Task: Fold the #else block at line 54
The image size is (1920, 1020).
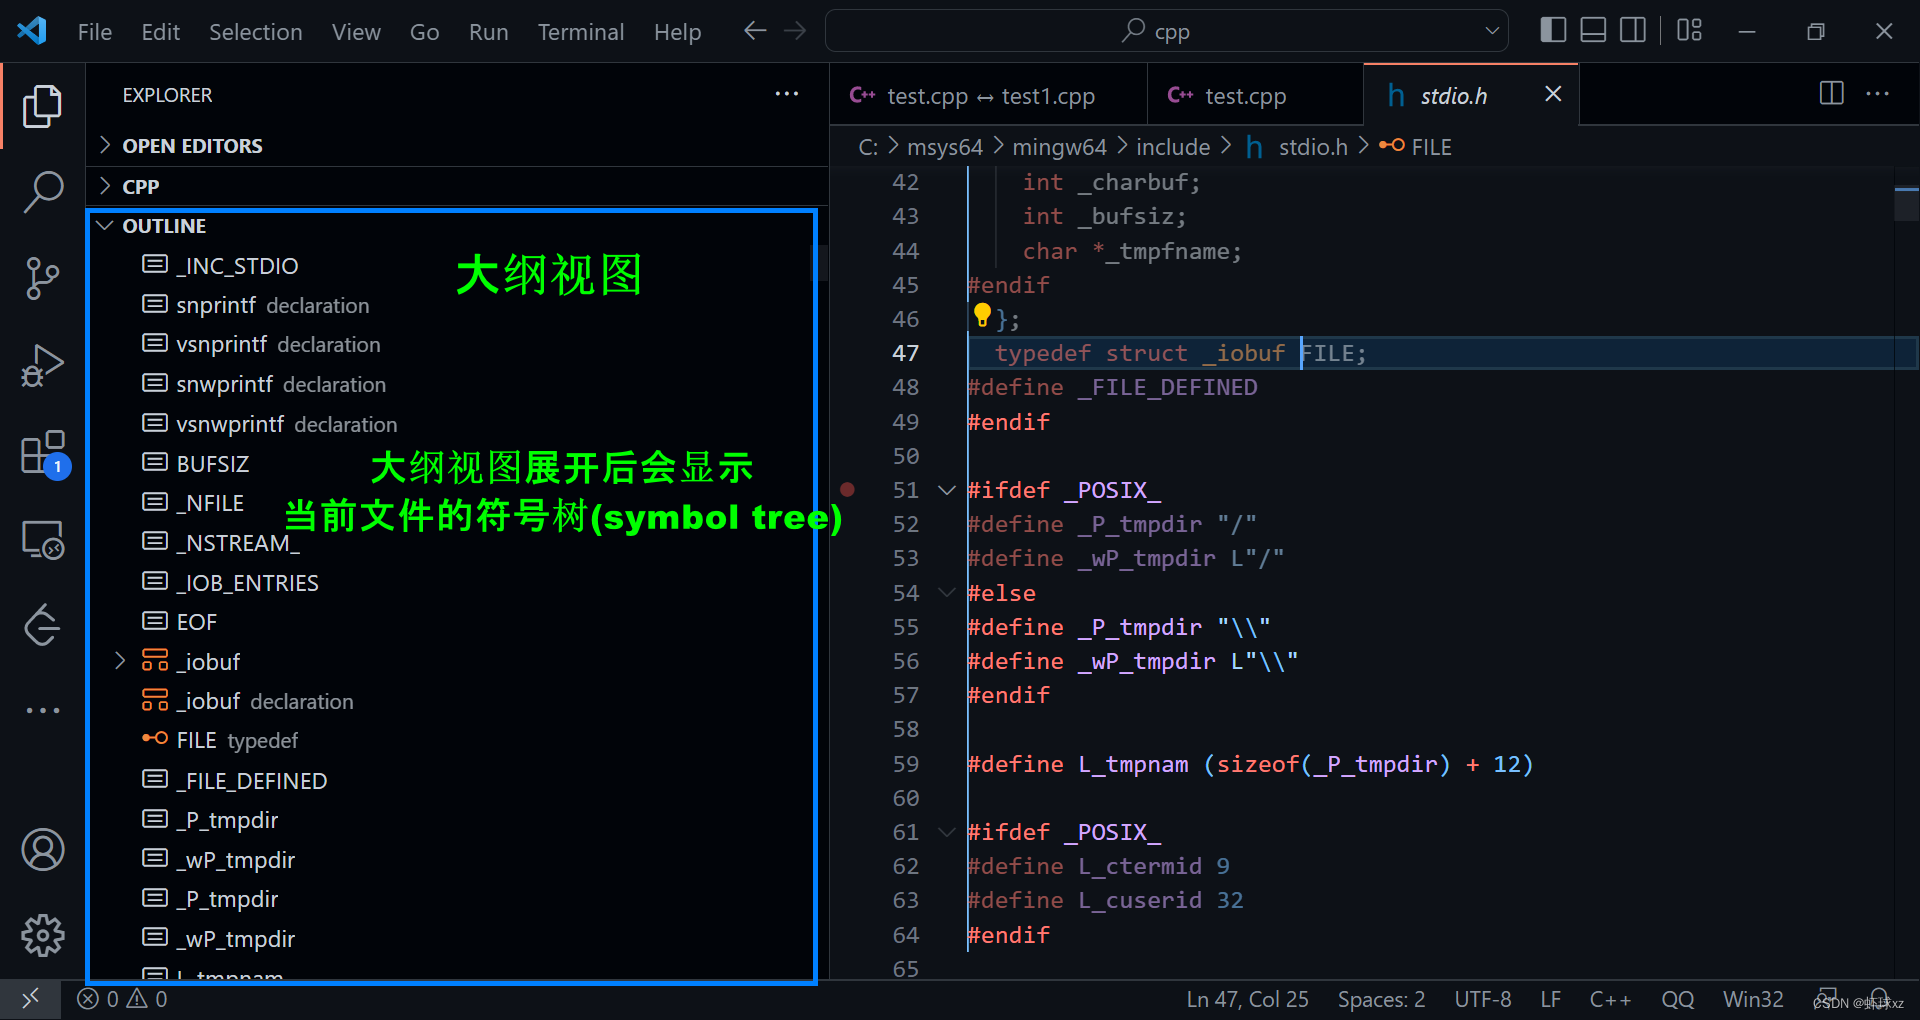Action: click(x=946, y=592)
